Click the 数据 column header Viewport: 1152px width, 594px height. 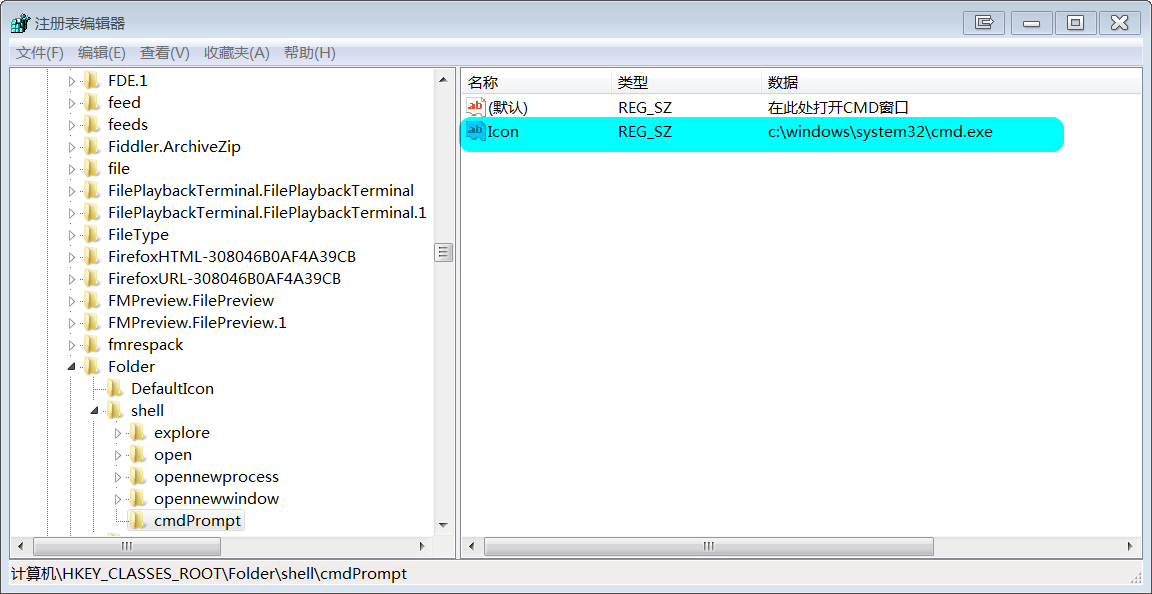click(951, 82)
